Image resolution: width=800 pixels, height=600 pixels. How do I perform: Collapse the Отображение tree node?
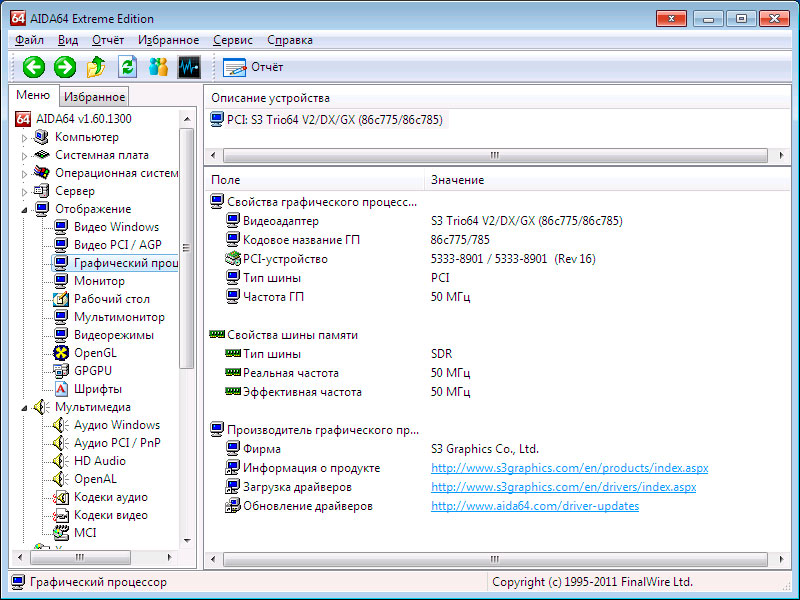pos(25,210)
